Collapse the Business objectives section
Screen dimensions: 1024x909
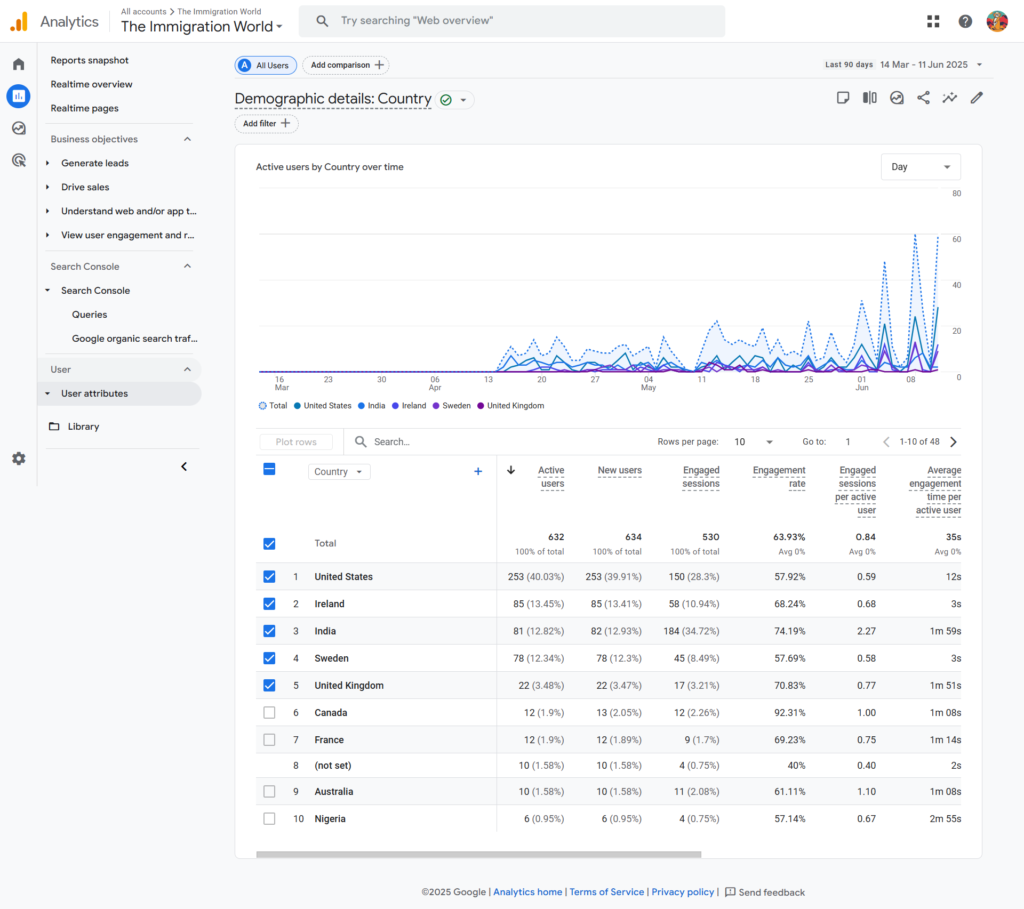(x=187, y=139)
